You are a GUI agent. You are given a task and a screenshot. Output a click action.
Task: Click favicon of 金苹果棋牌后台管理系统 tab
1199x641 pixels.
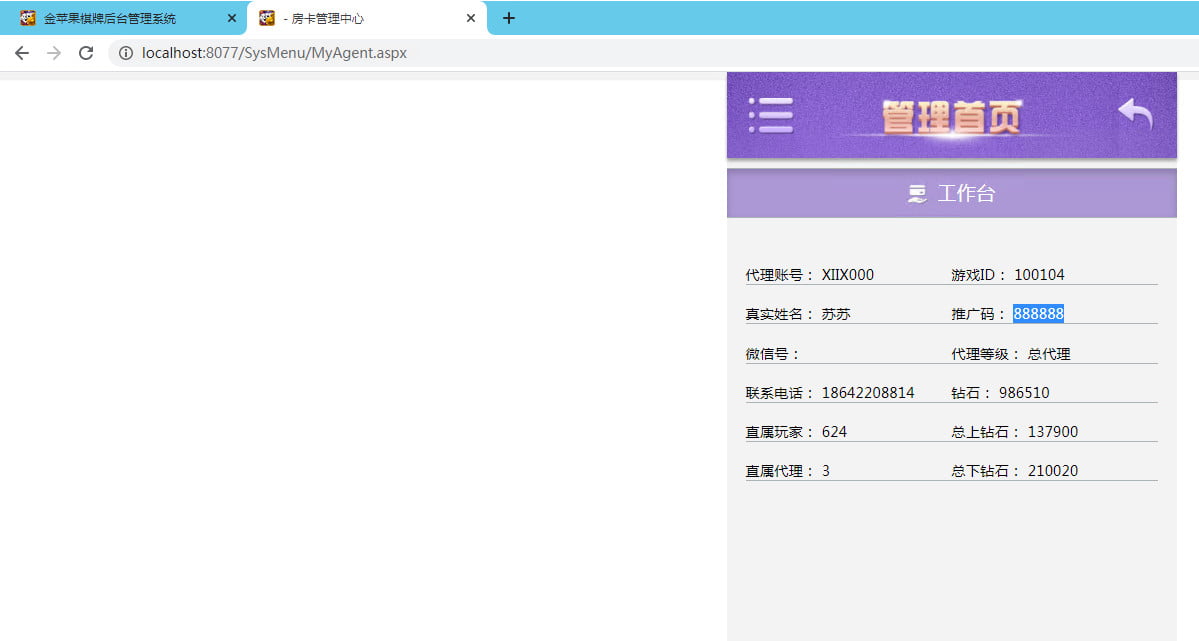coord(28,18)
